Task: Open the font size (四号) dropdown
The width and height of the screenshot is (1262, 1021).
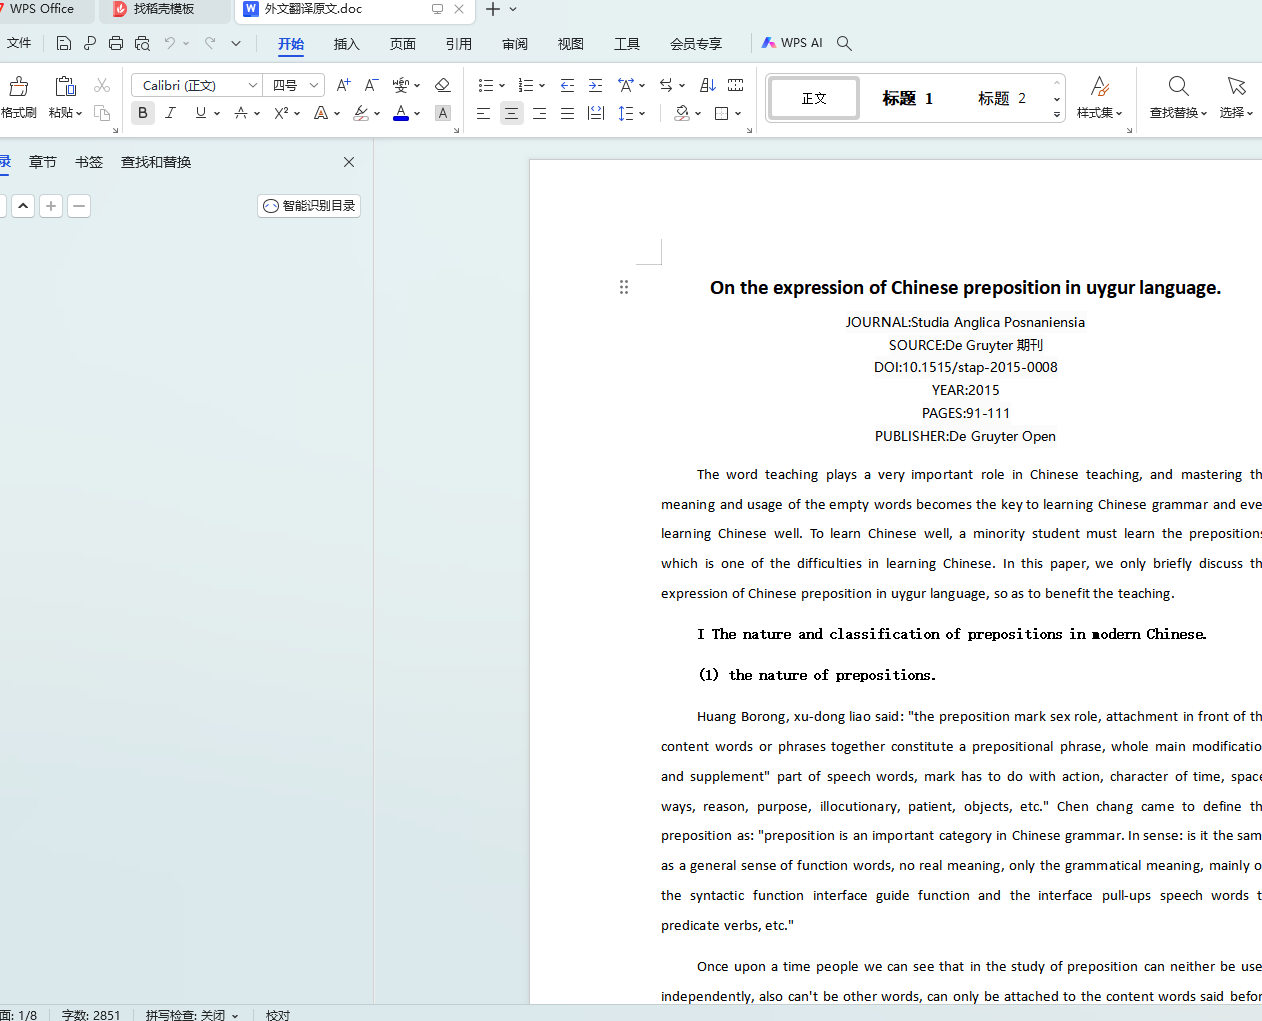Action: coord(314,85)
